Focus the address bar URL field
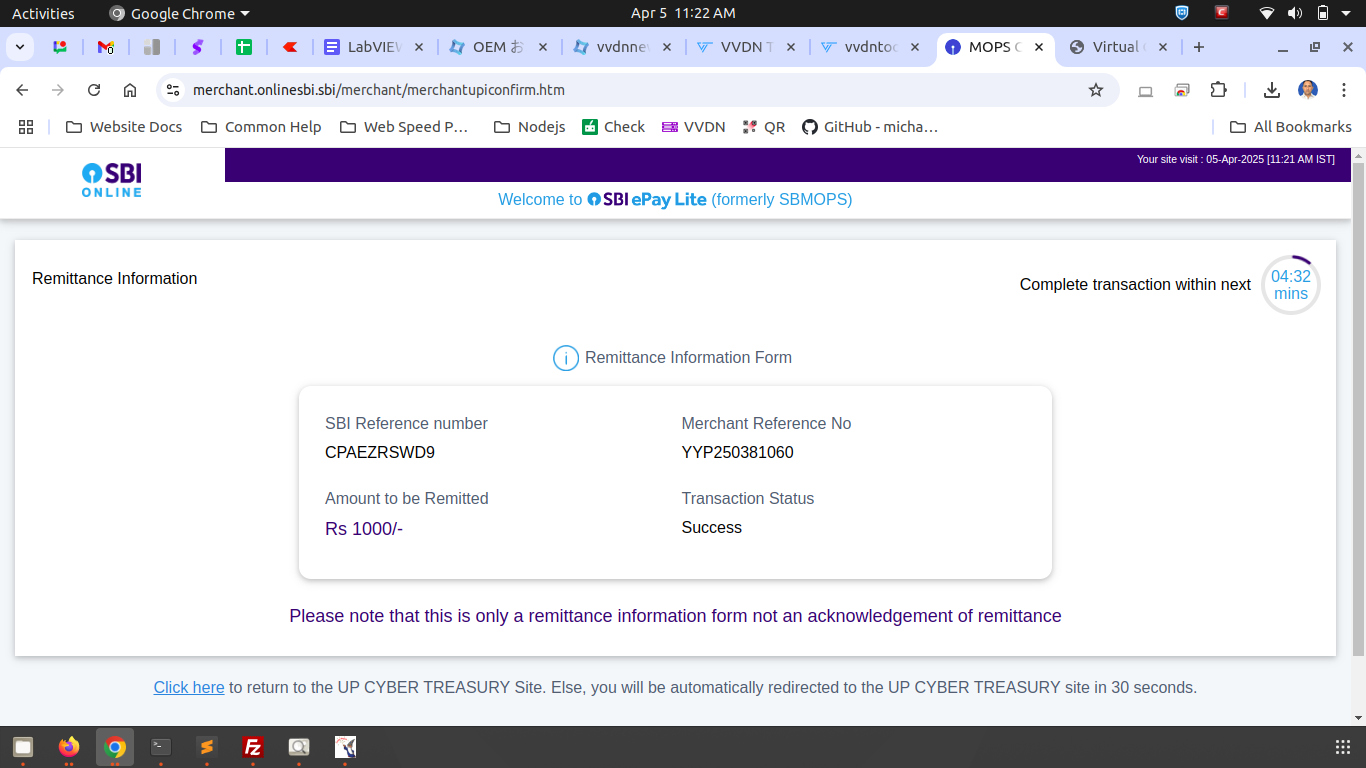1366x768 pixels. tap(600, 90)
